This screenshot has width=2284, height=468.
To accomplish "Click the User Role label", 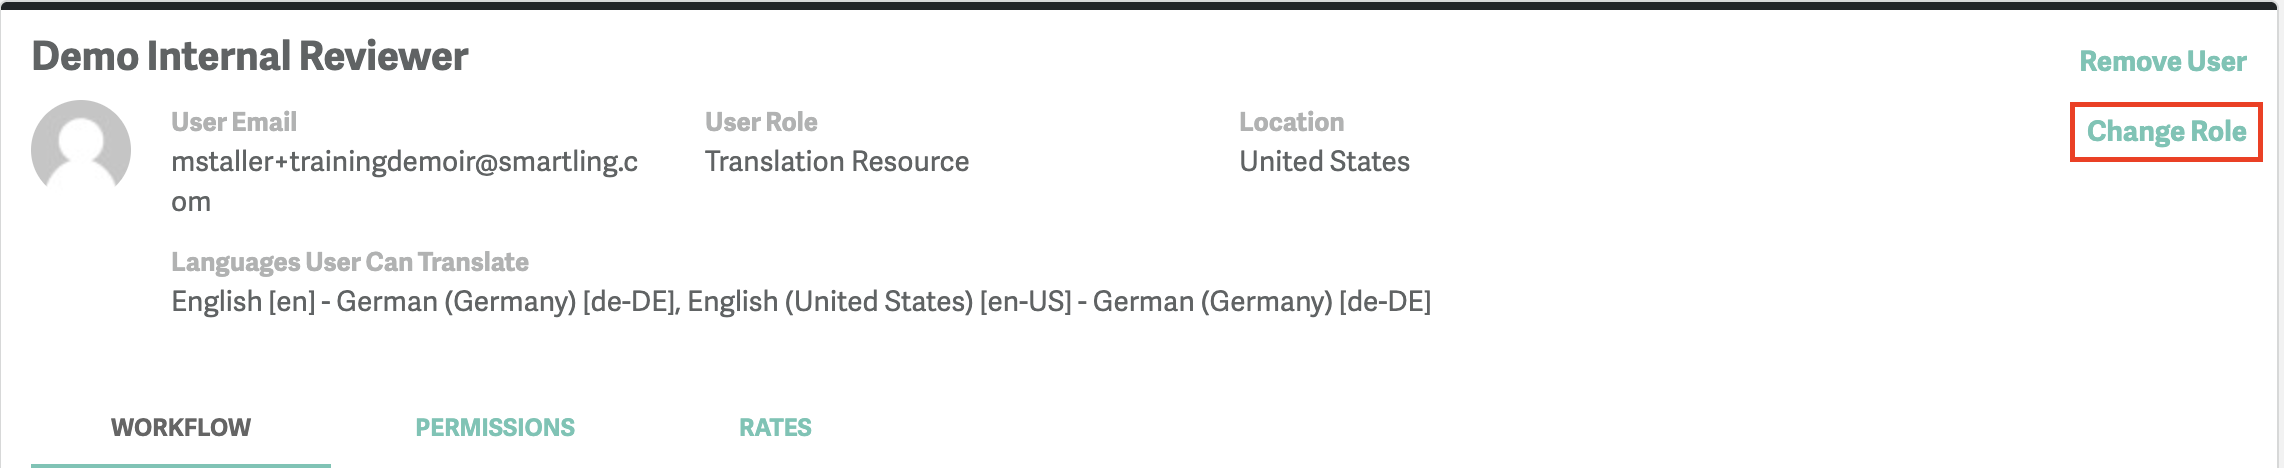I will point(761,122).
